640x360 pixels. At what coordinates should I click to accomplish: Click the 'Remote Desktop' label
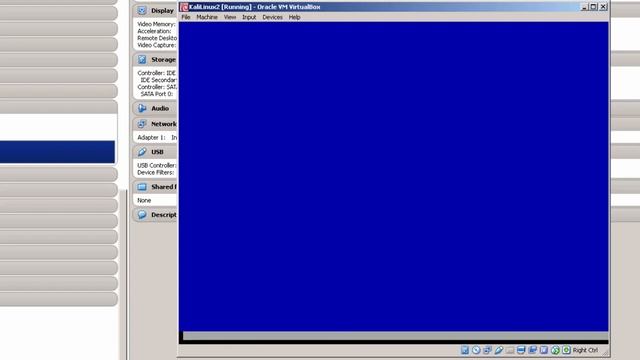pos(157,38)
